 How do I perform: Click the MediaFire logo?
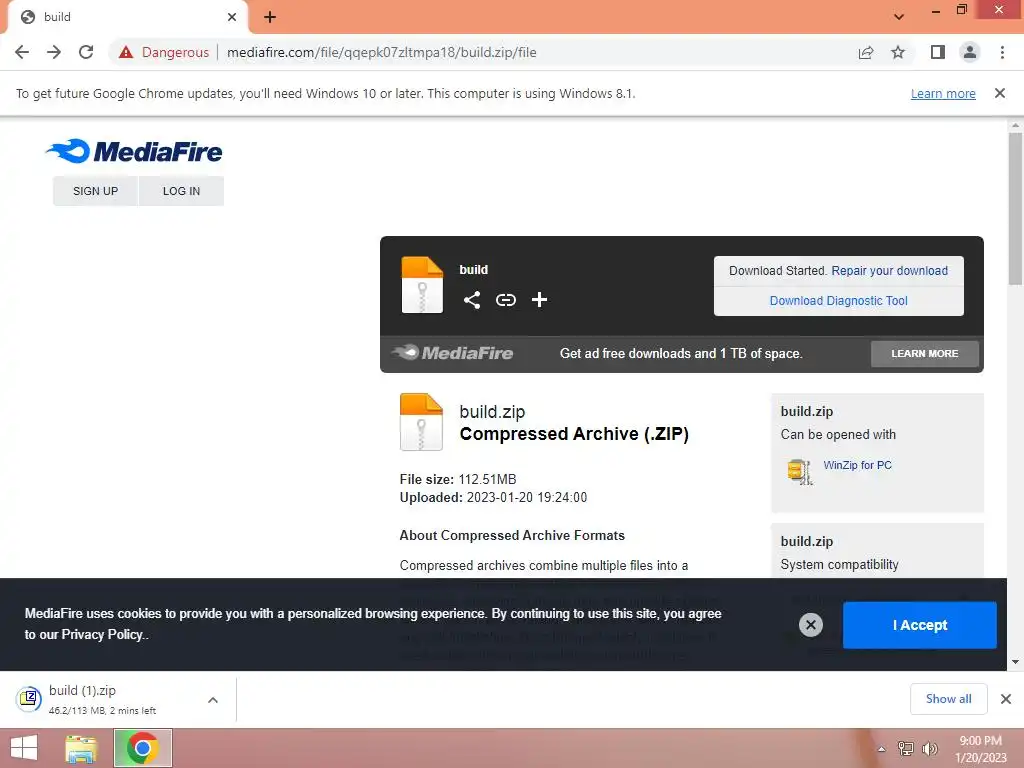(x=134, y=152)
